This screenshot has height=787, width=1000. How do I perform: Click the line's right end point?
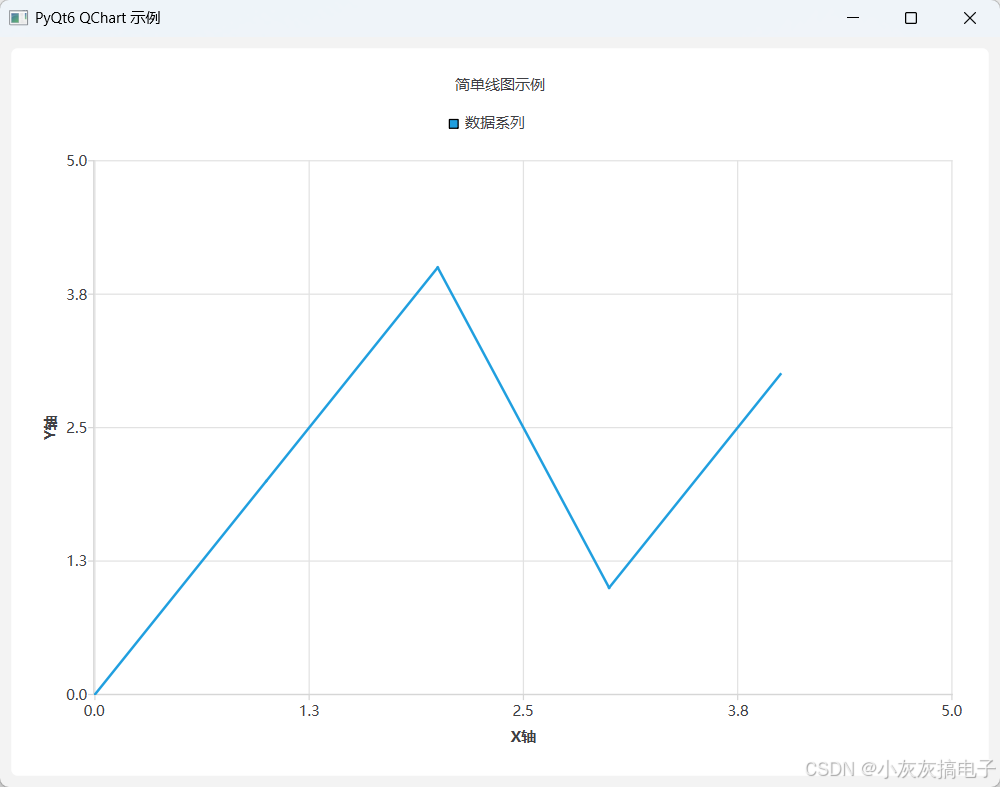(x=781, y=374)
